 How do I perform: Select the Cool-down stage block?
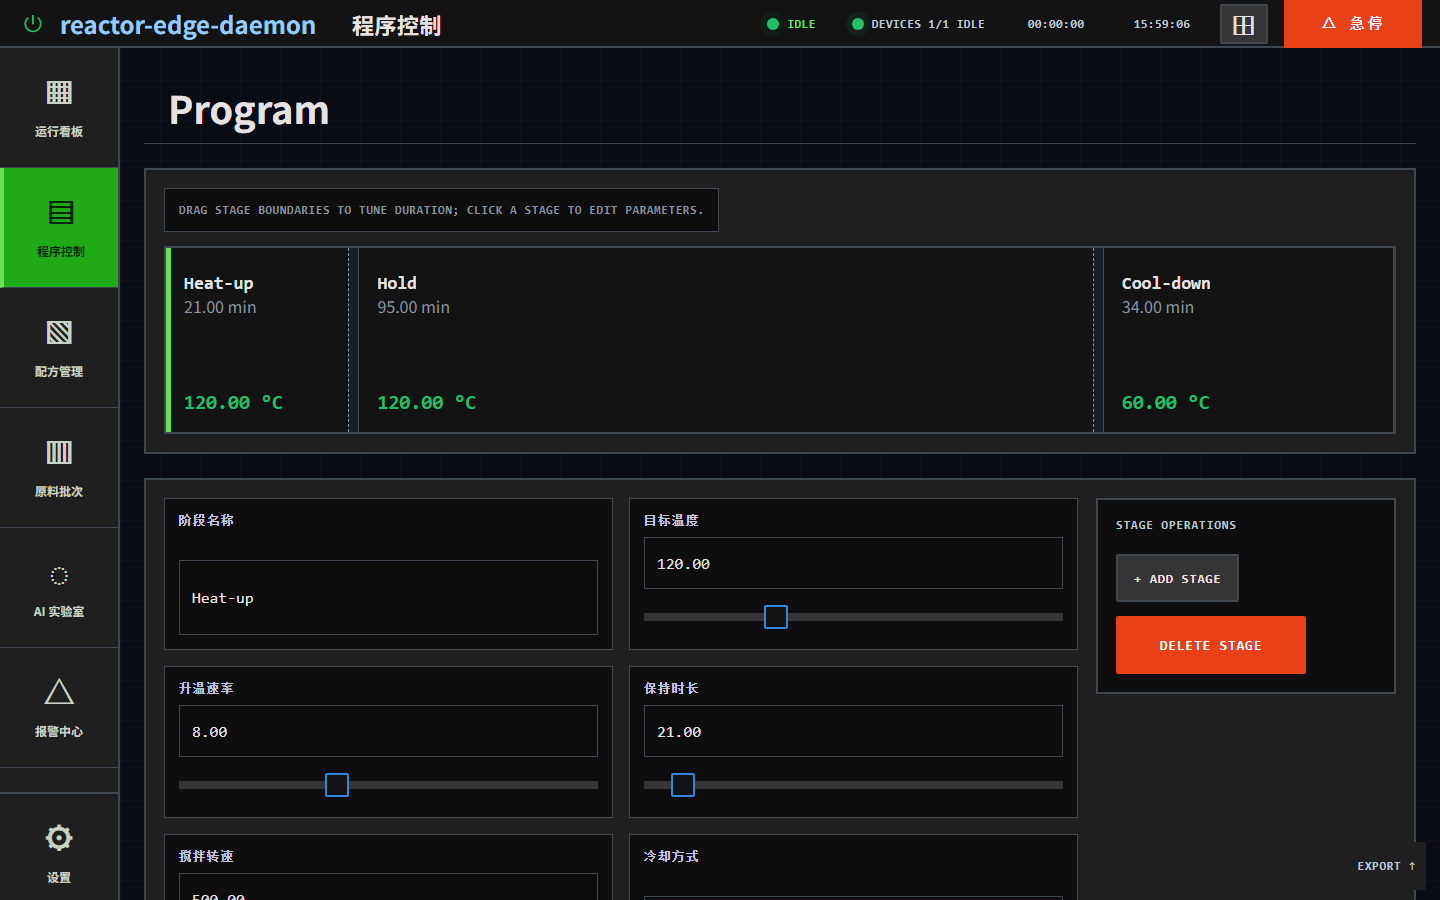point(1248,340)
